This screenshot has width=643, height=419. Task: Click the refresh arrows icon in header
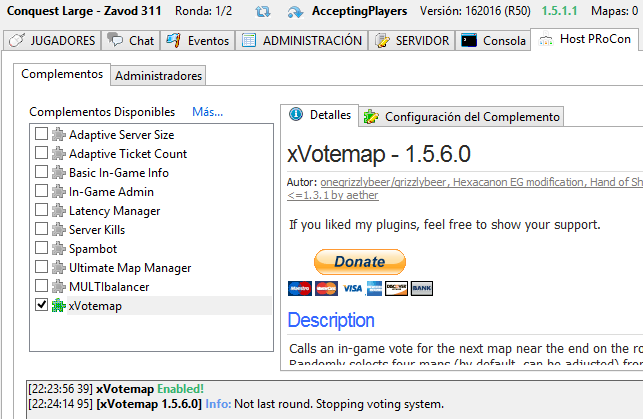[263, 13]
